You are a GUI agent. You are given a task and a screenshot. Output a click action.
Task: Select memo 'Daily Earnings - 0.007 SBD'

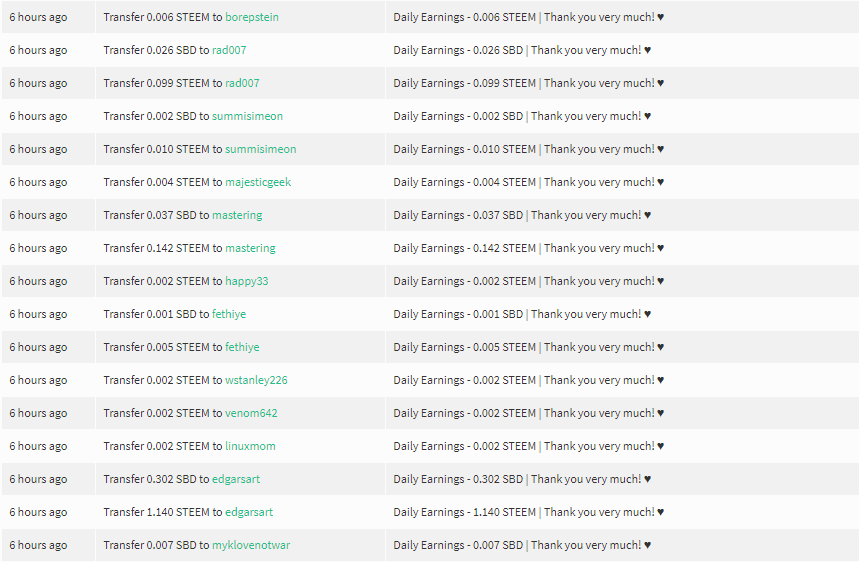458,545
